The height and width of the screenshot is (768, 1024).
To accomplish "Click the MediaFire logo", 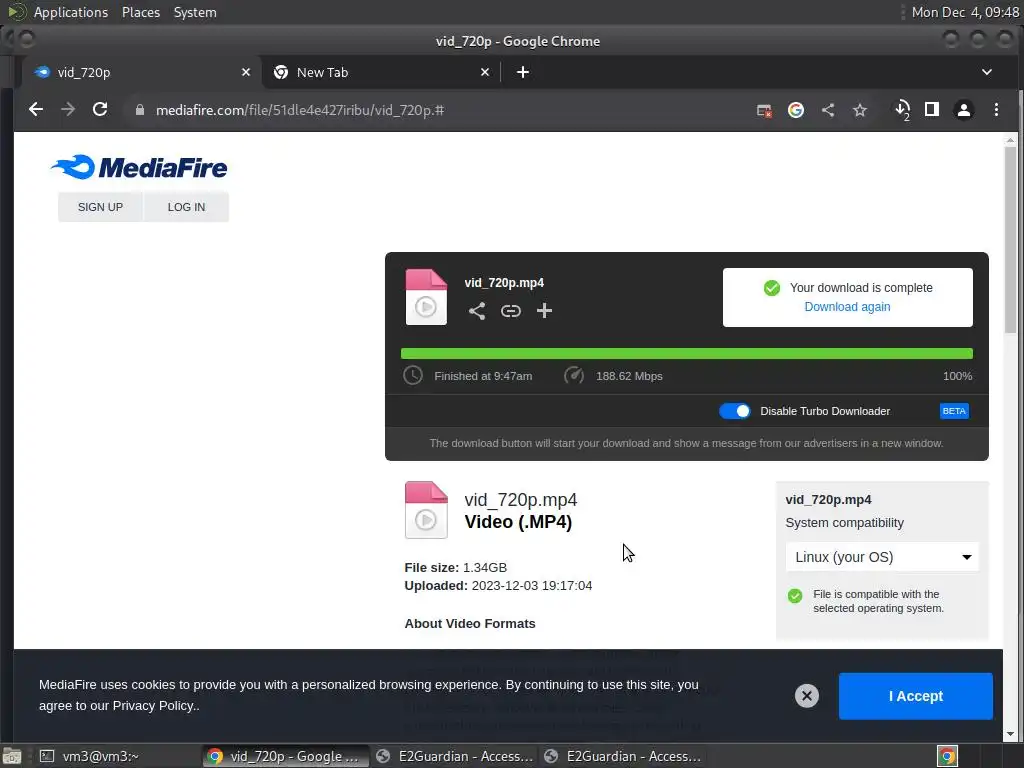I will pos(139,167).
